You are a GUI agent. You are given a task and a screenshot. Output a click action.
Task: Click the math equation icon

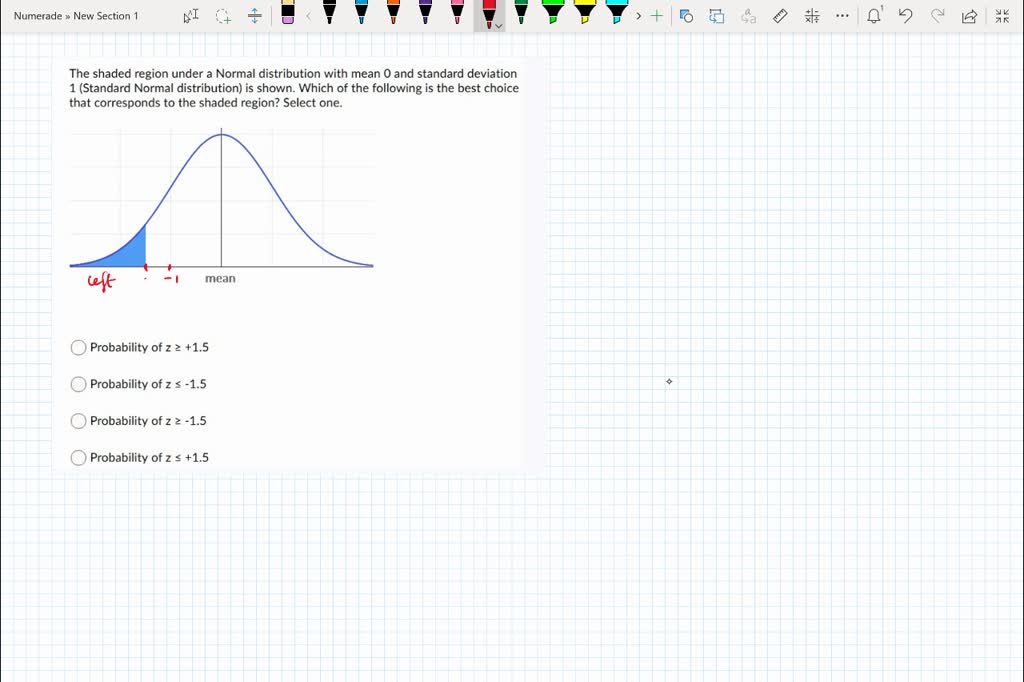coord(812,16)
